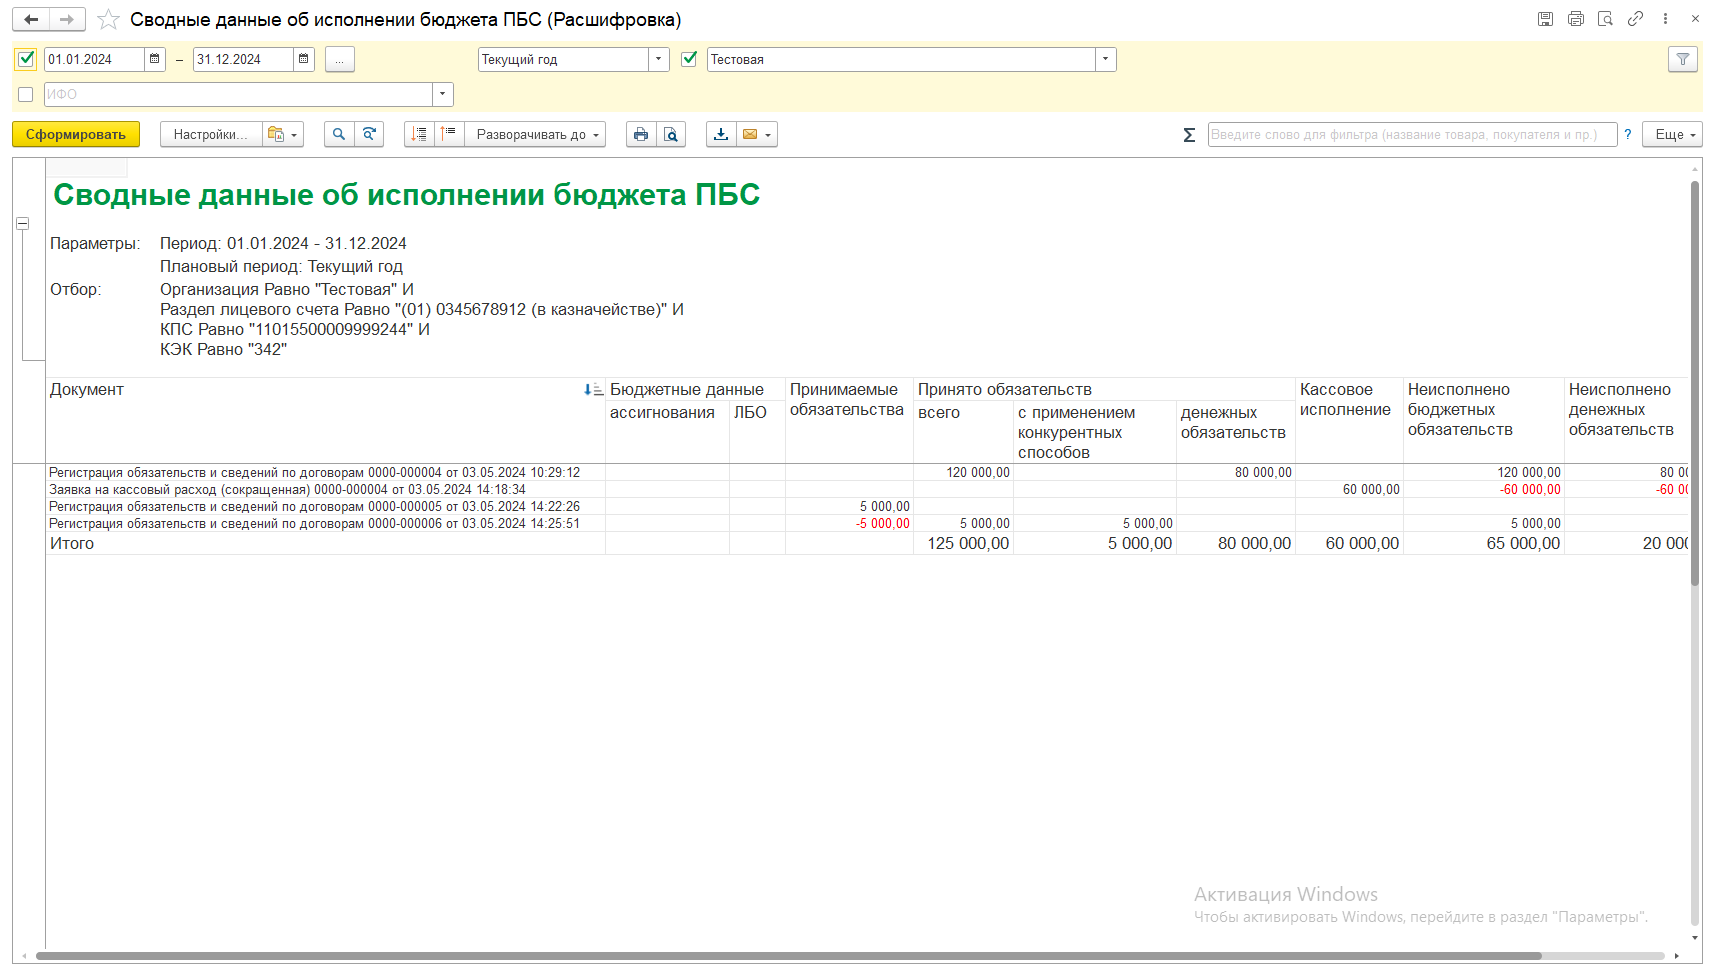Send the report by email via envelope icon

(x=757, y=134)
